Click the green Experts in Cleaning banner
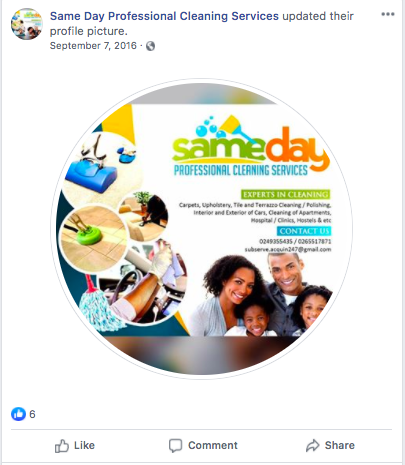This screenshot has height=465, width=405. 285,194
